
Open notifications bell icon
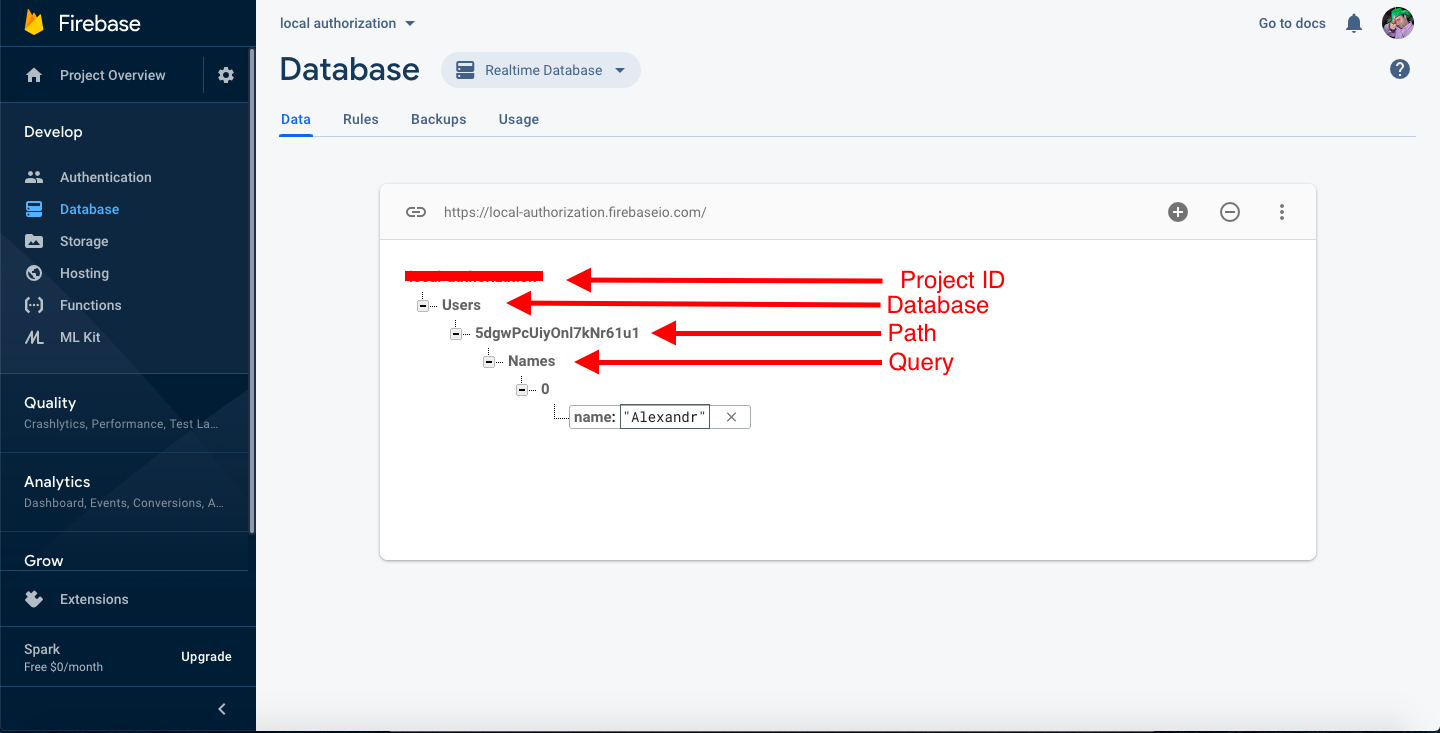[1354, 23]
